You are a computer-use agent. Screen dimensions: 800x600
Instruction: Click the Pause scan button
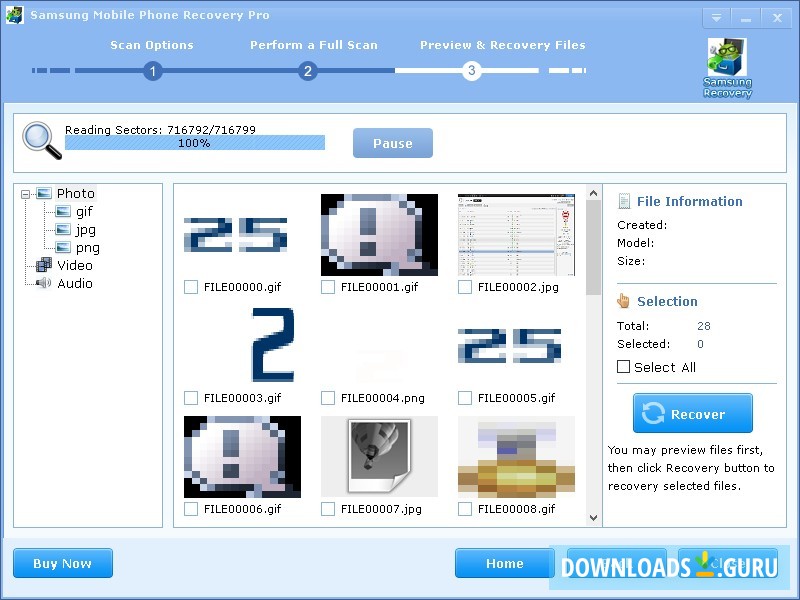[x=393, y=143]
